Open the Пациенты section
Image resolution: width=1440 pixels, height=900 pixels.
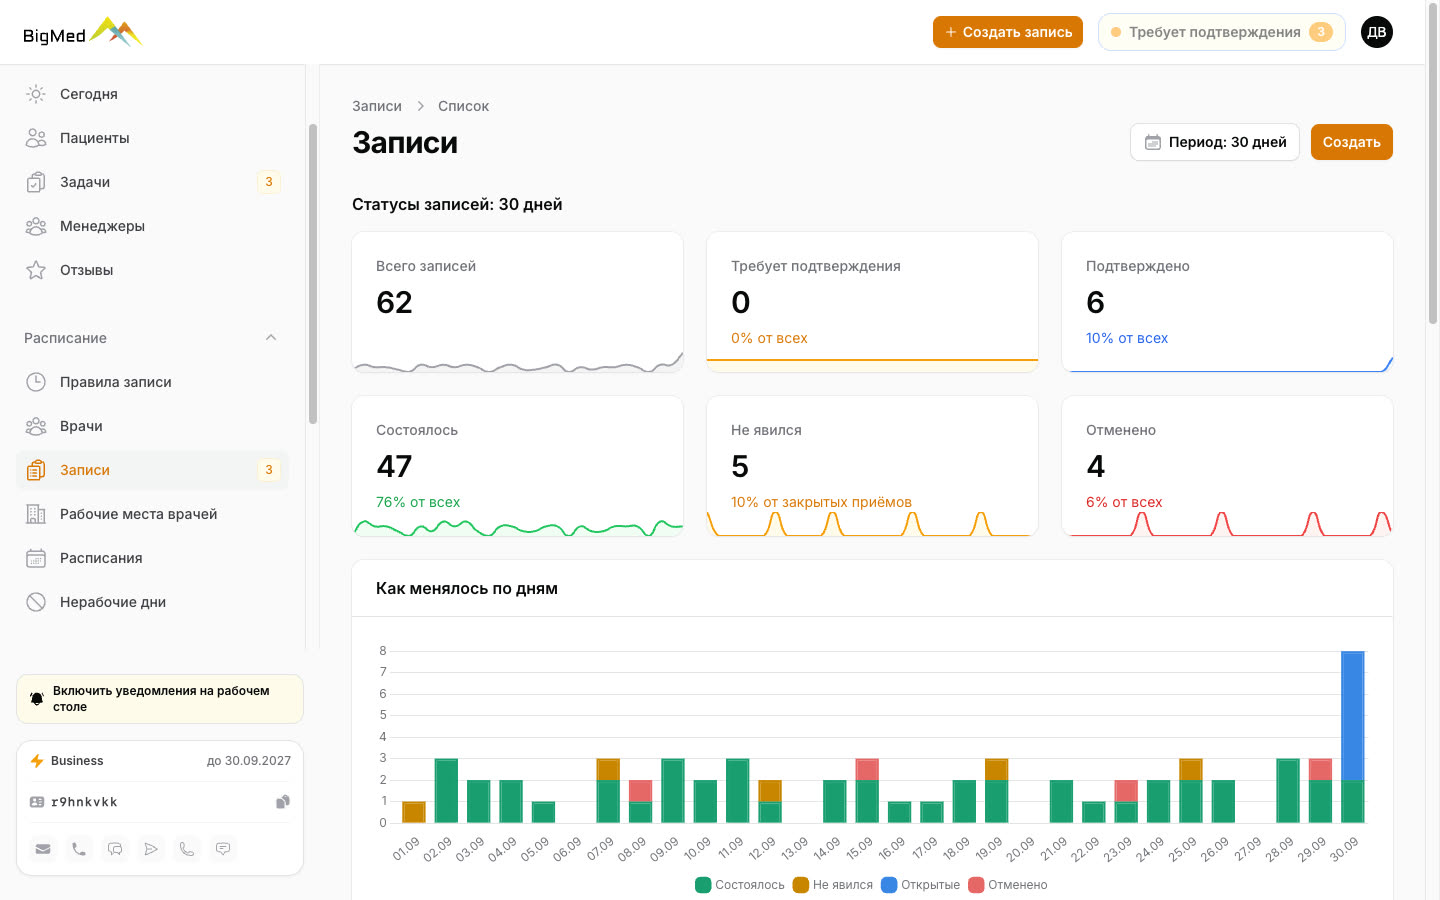click(x=152, y=138)
